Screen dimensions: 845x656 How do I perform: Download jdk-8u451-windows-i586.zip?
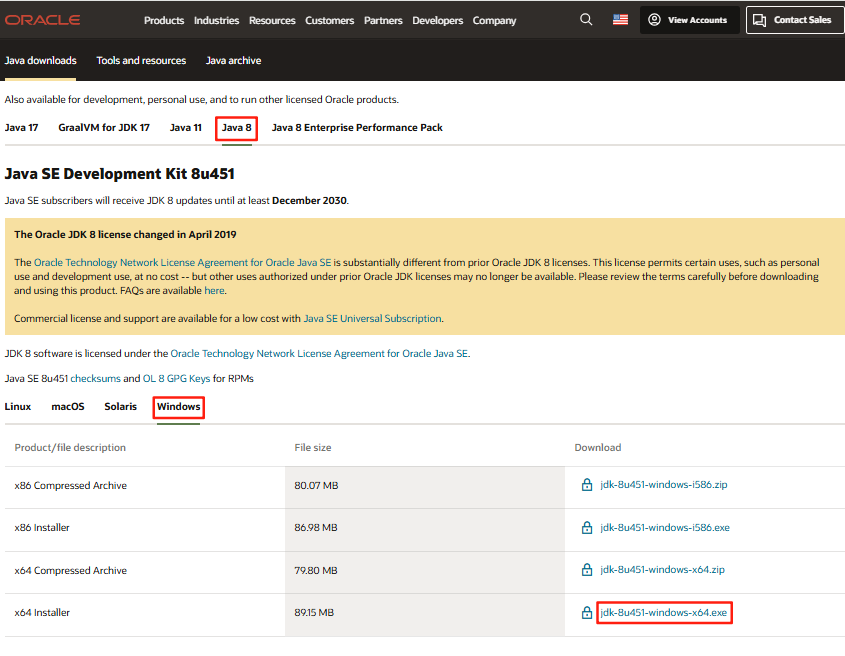pos(664,485)
